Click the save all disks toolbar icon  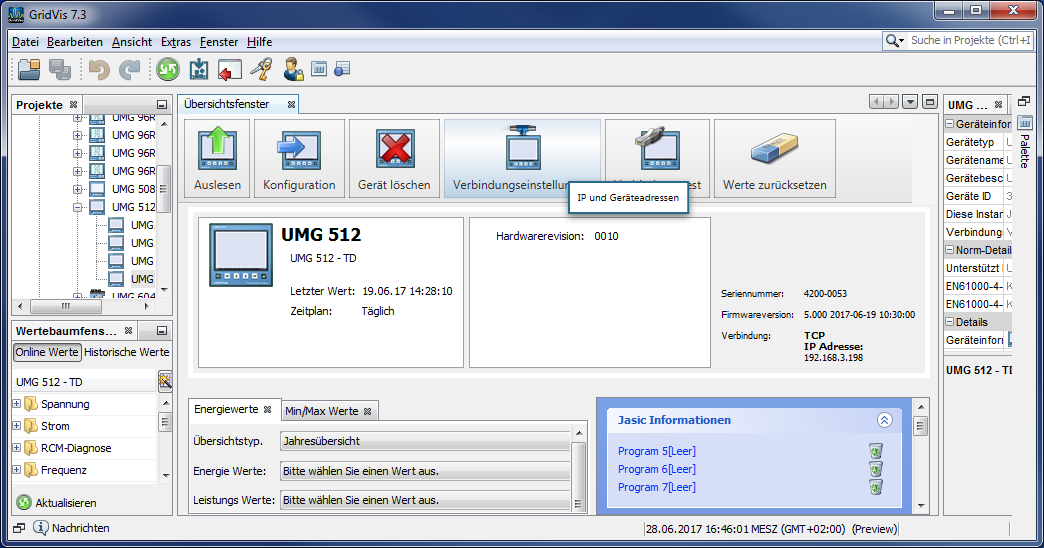(61, 69)
